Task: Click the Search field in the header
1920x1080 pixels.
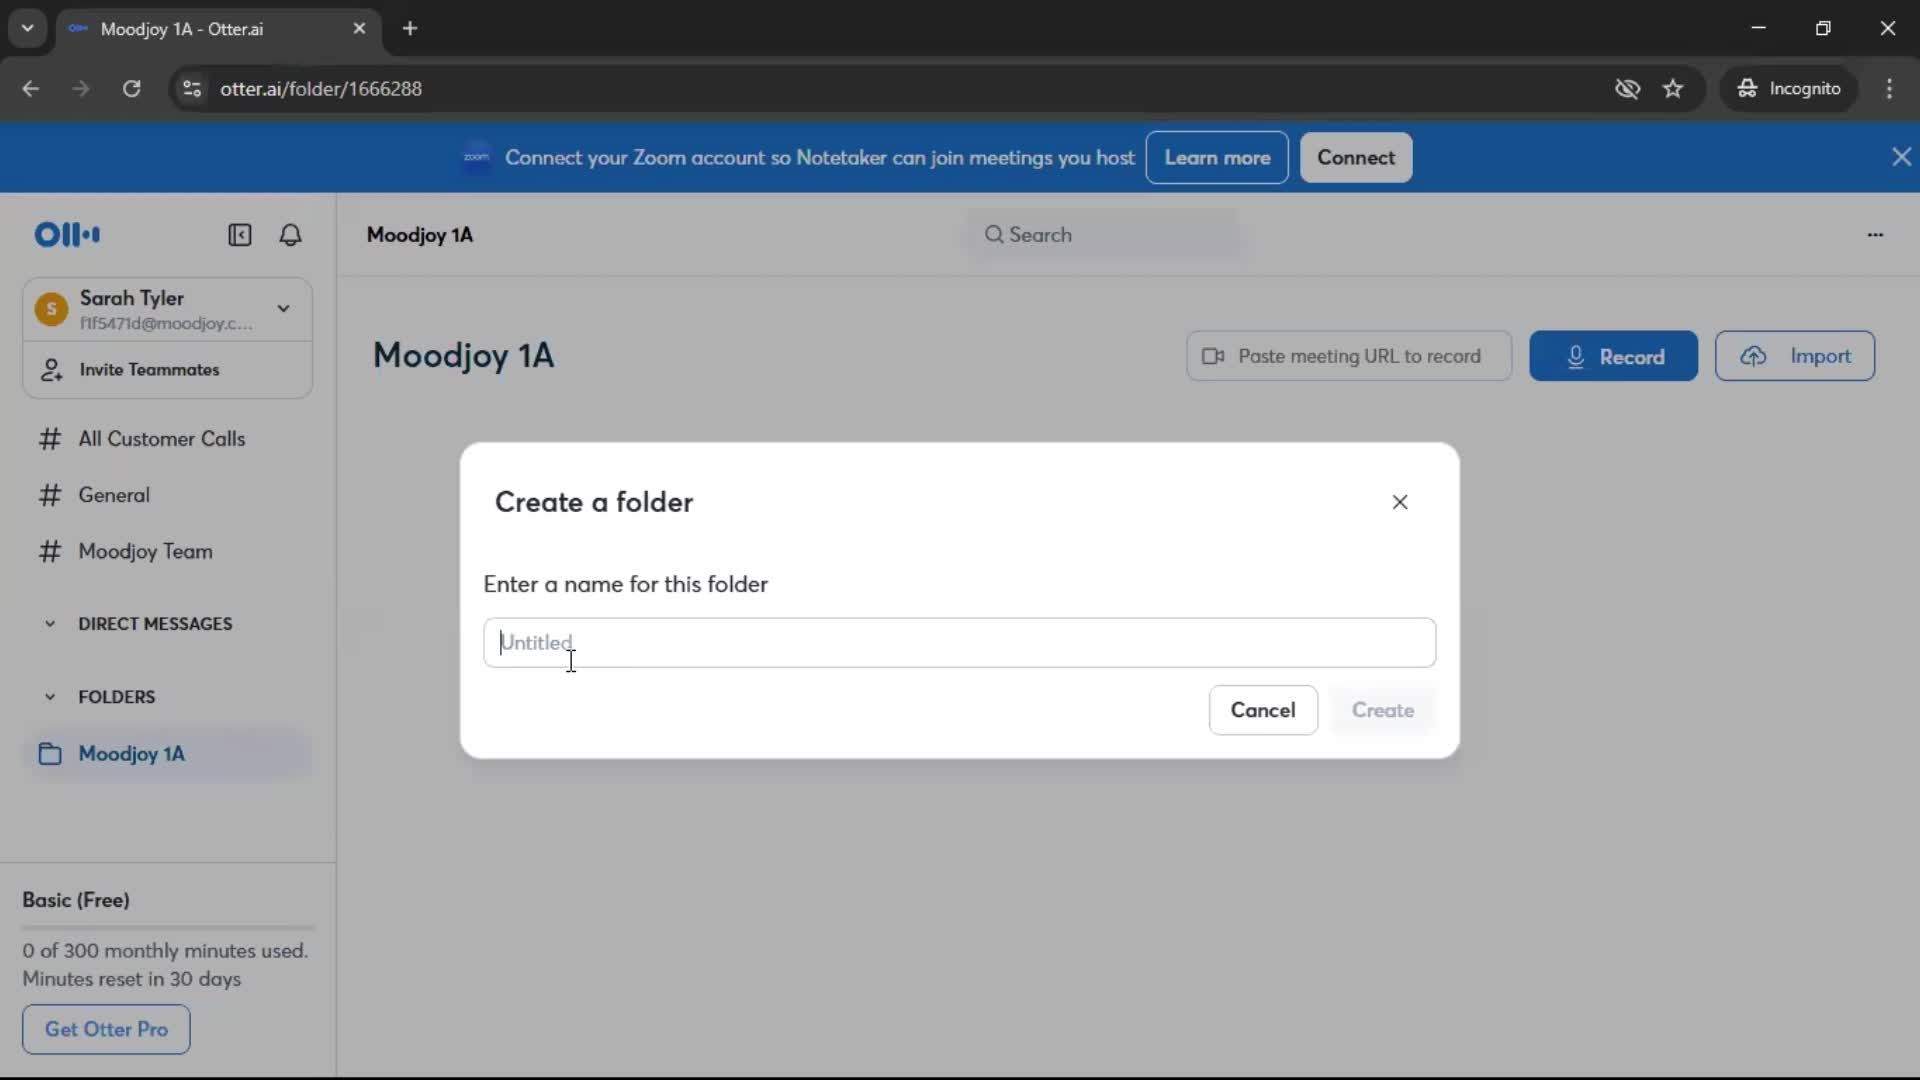Action: click(x=1103, y=235)
